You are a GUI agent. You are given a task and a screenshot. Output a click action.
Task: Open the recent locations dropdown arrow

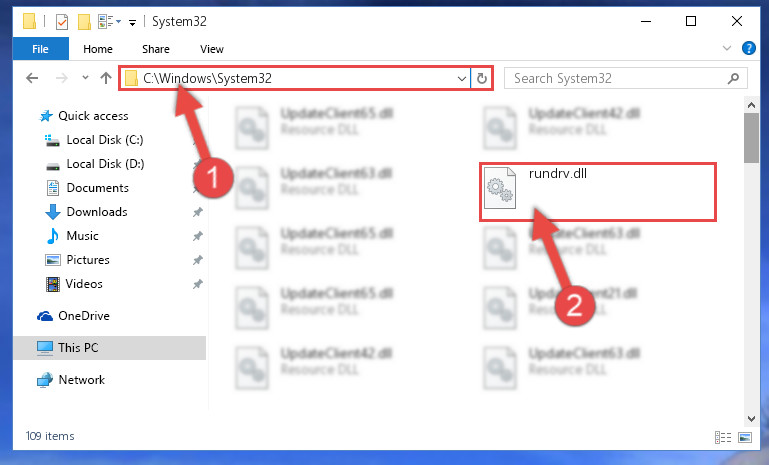pyautogui.click(x=85, y=78)
